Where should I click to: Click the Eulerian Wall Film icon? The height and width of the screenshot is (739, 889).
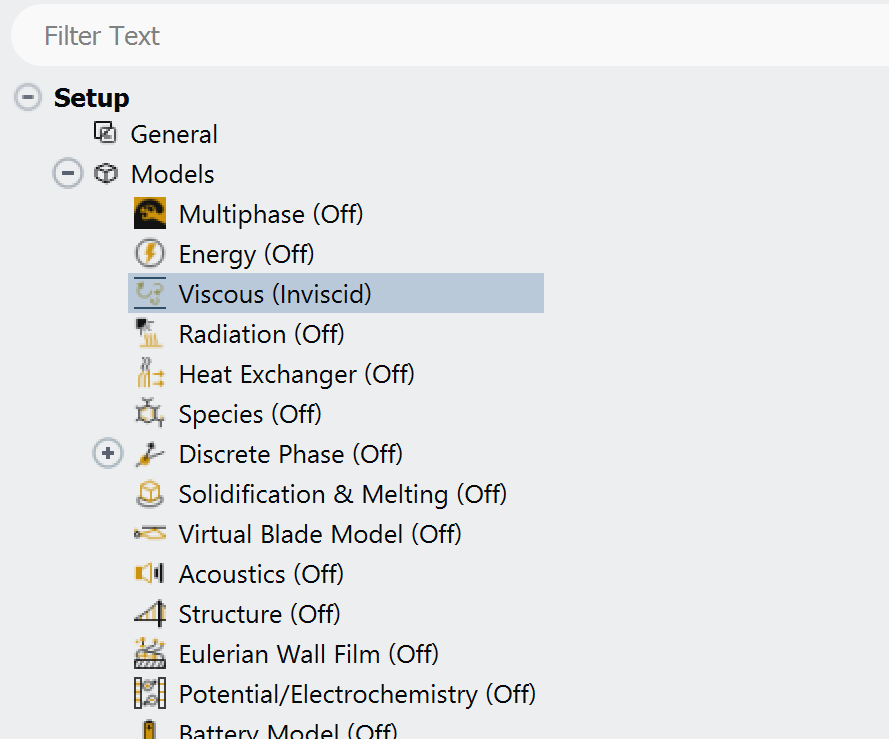click(x=149, y=654)
